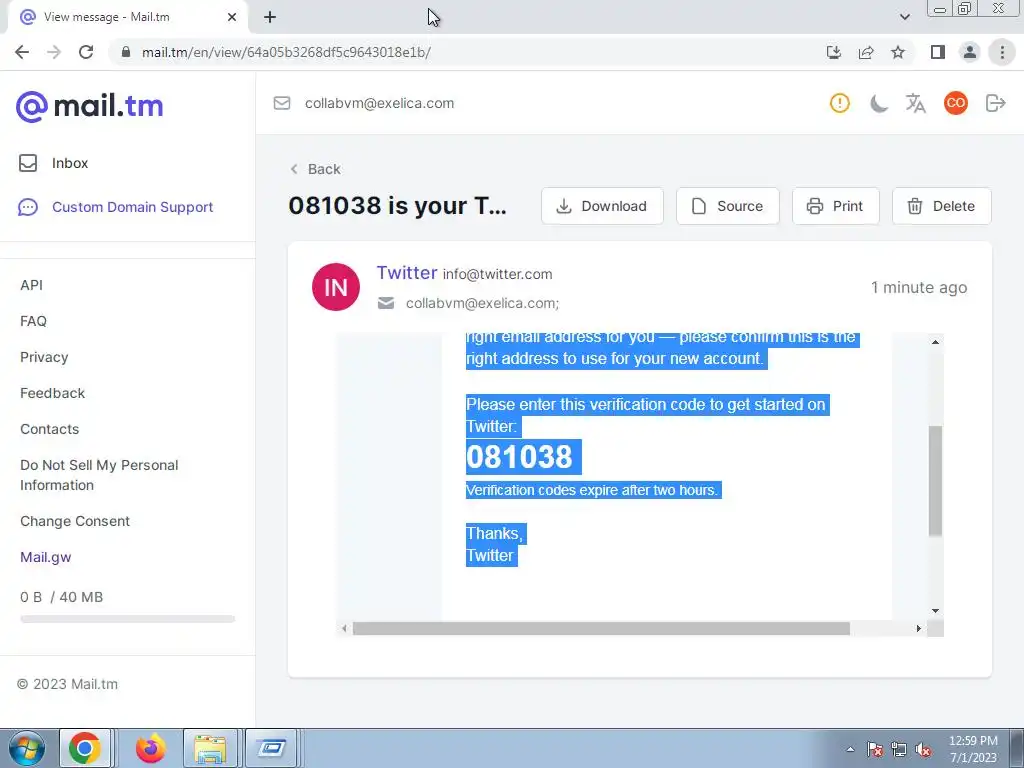Reload the page
Image resolution: width=1024 pixels, height=768 pixels.
pos(86,52)
